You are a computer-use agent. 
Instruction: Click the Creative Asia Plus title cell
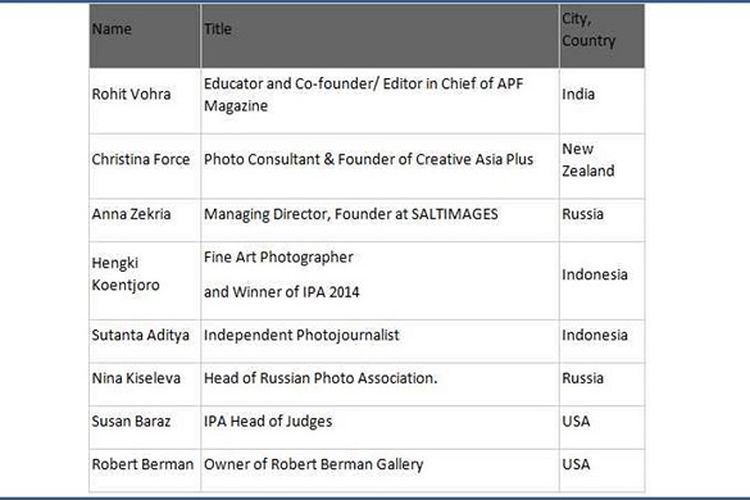tap(368, 159)
